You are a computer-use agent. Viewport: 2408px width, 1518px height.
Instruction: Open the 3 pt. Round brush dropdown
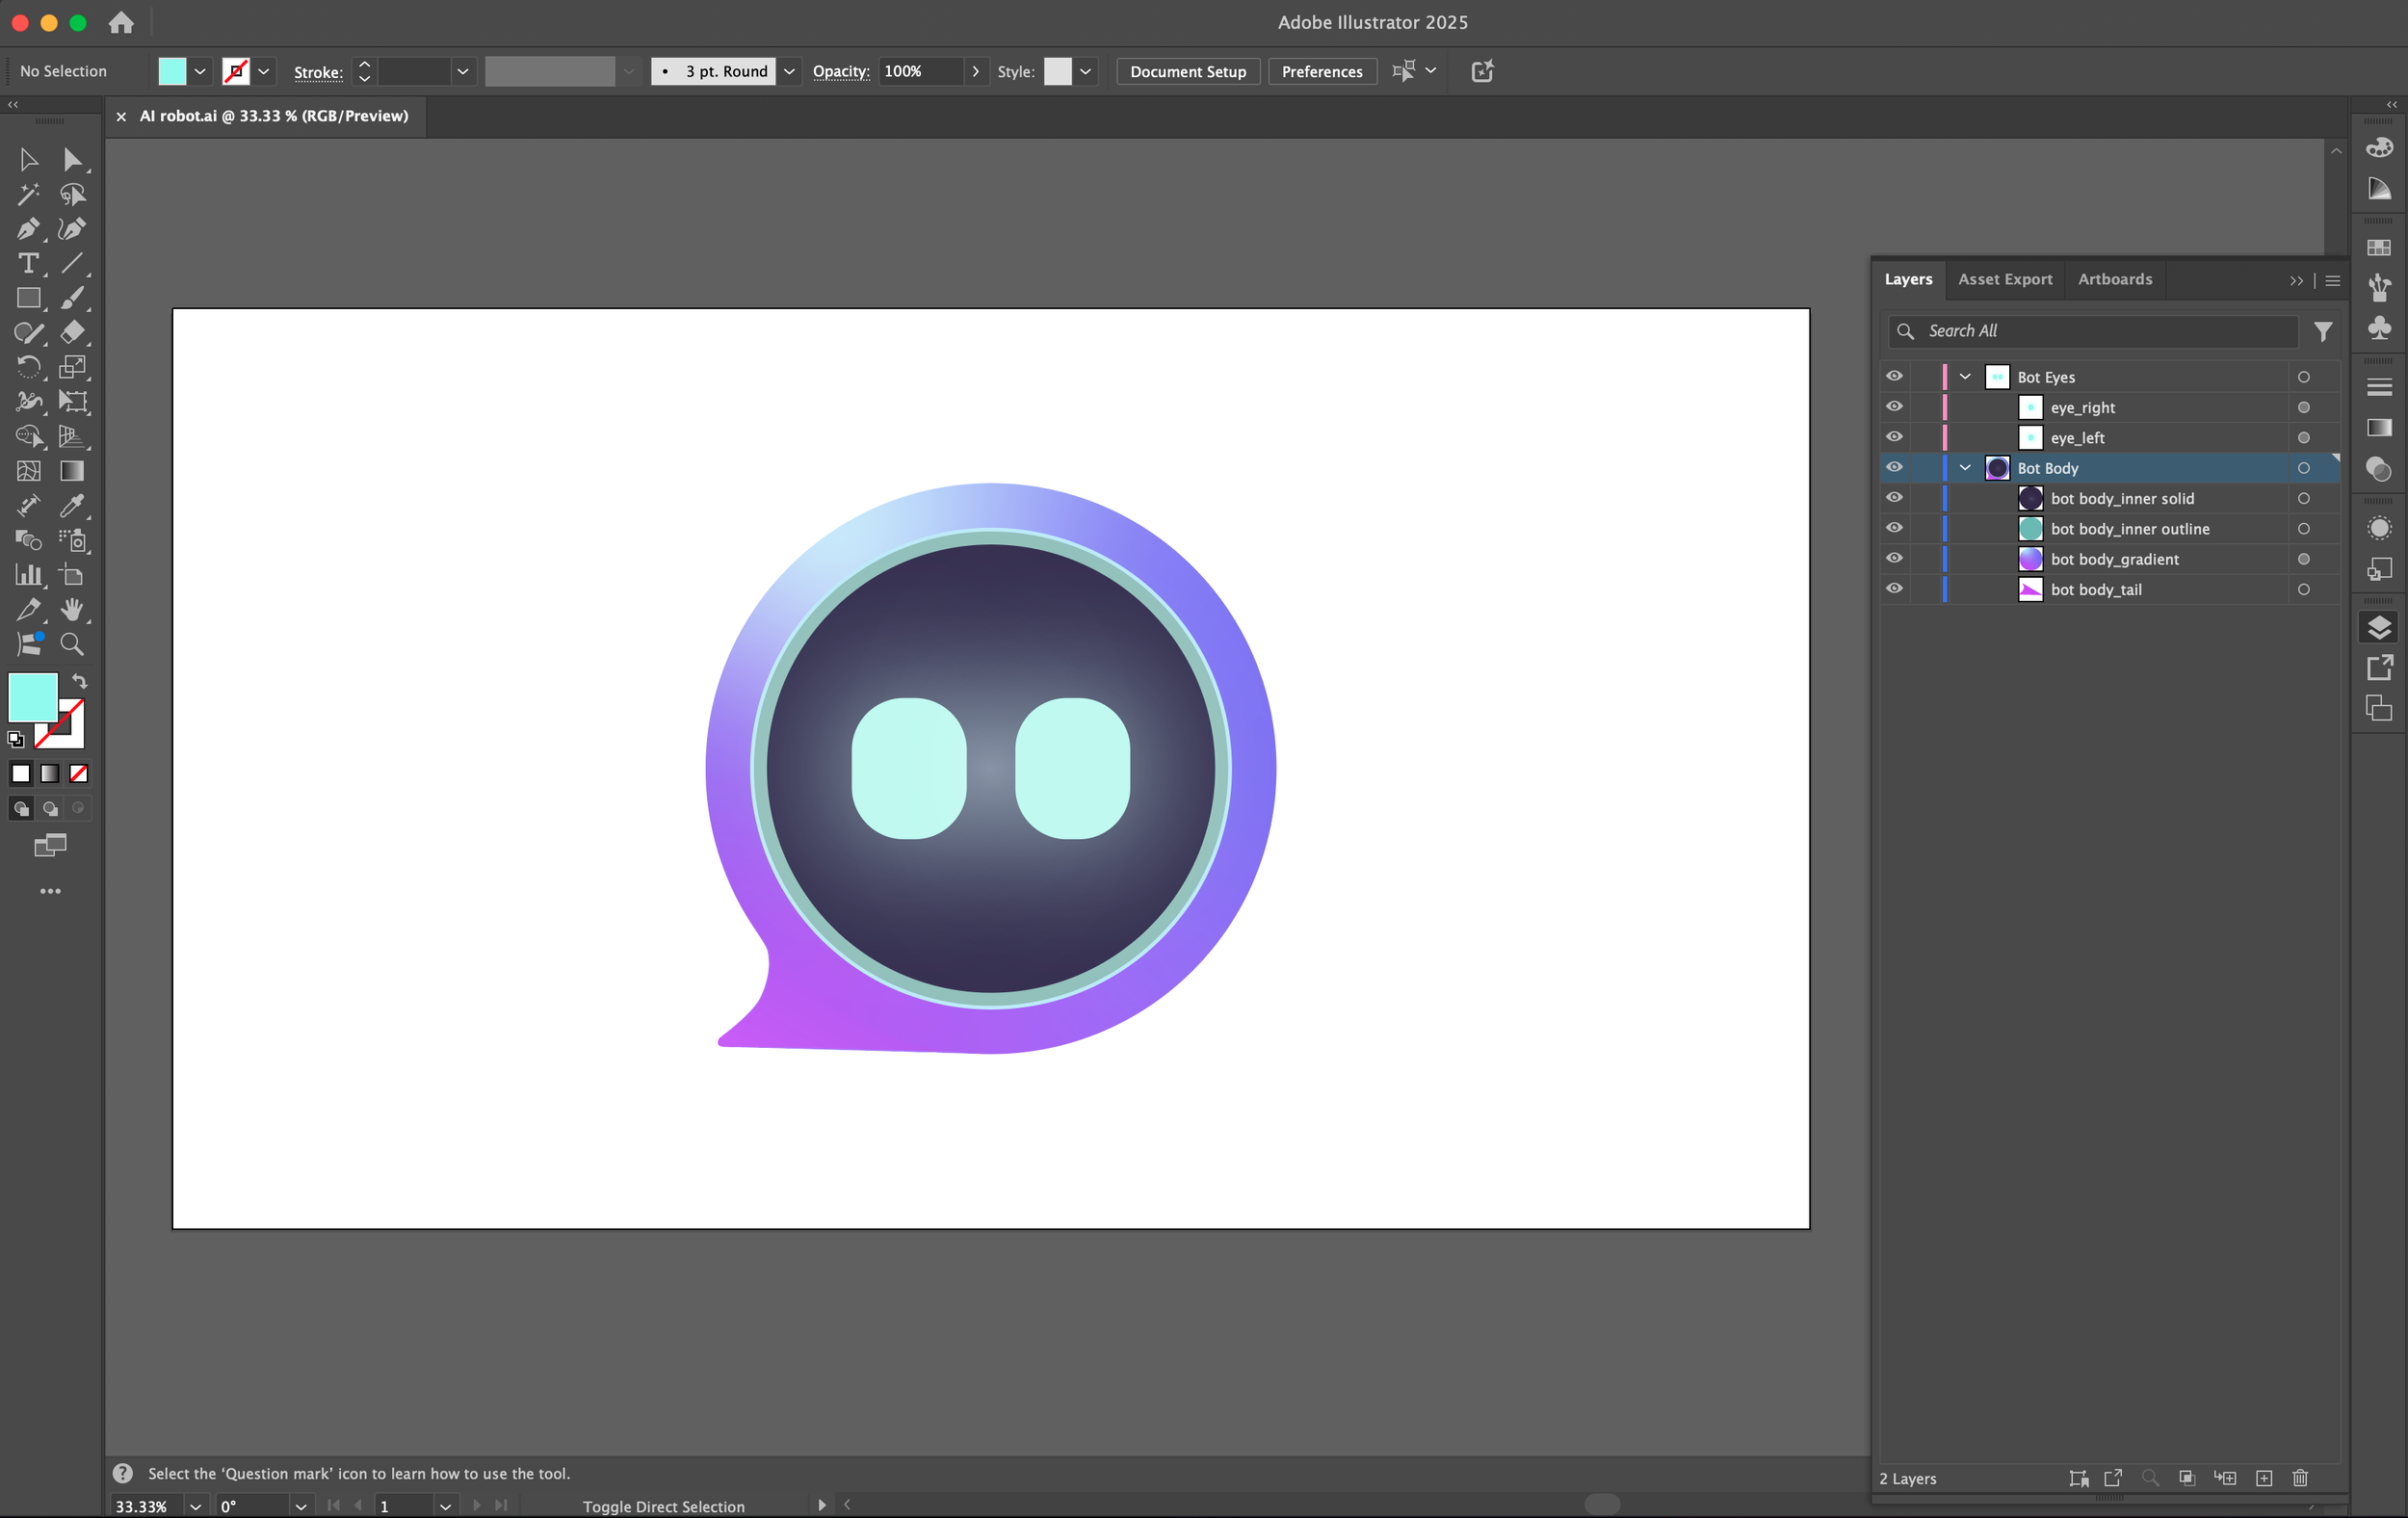click(789, 71)
